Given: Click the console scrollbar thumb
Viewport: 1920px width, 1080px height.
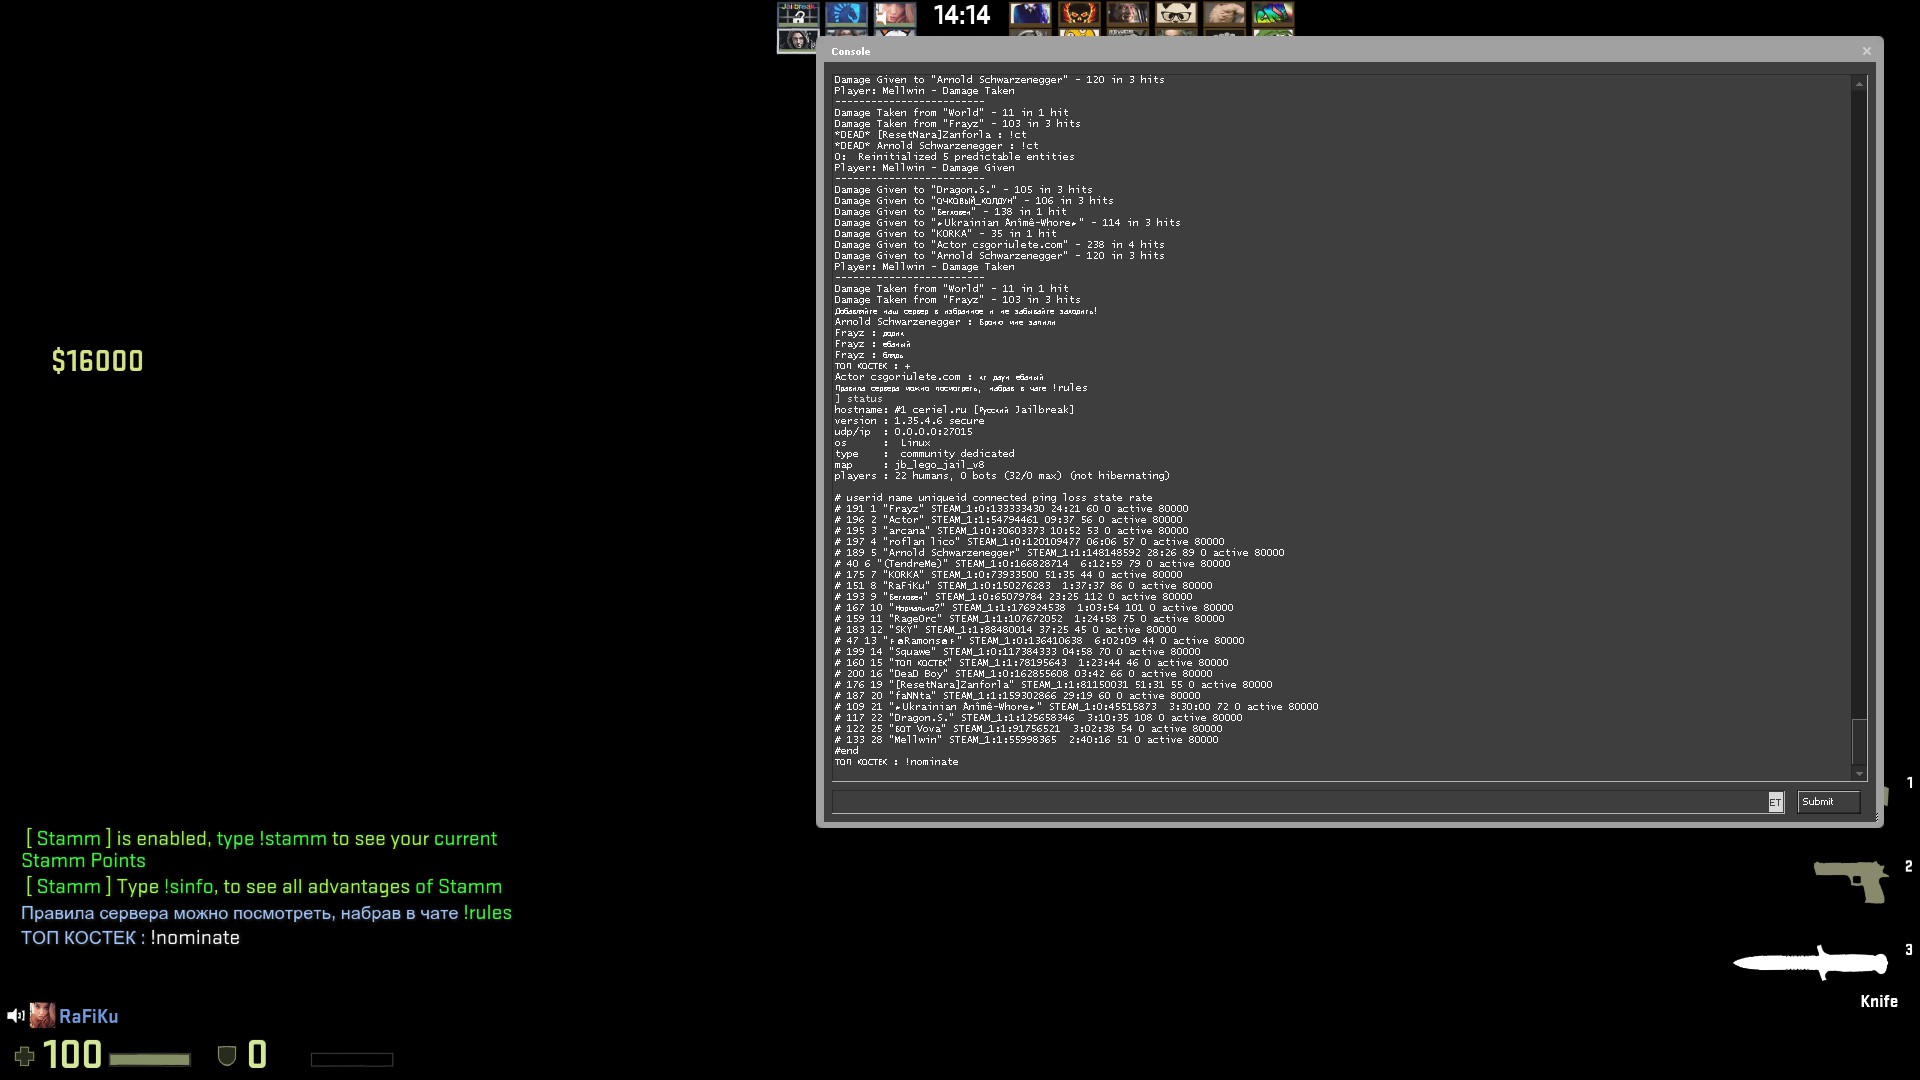Looking at the screenshot, I should pyautogui.click(x=1859, y=740).
